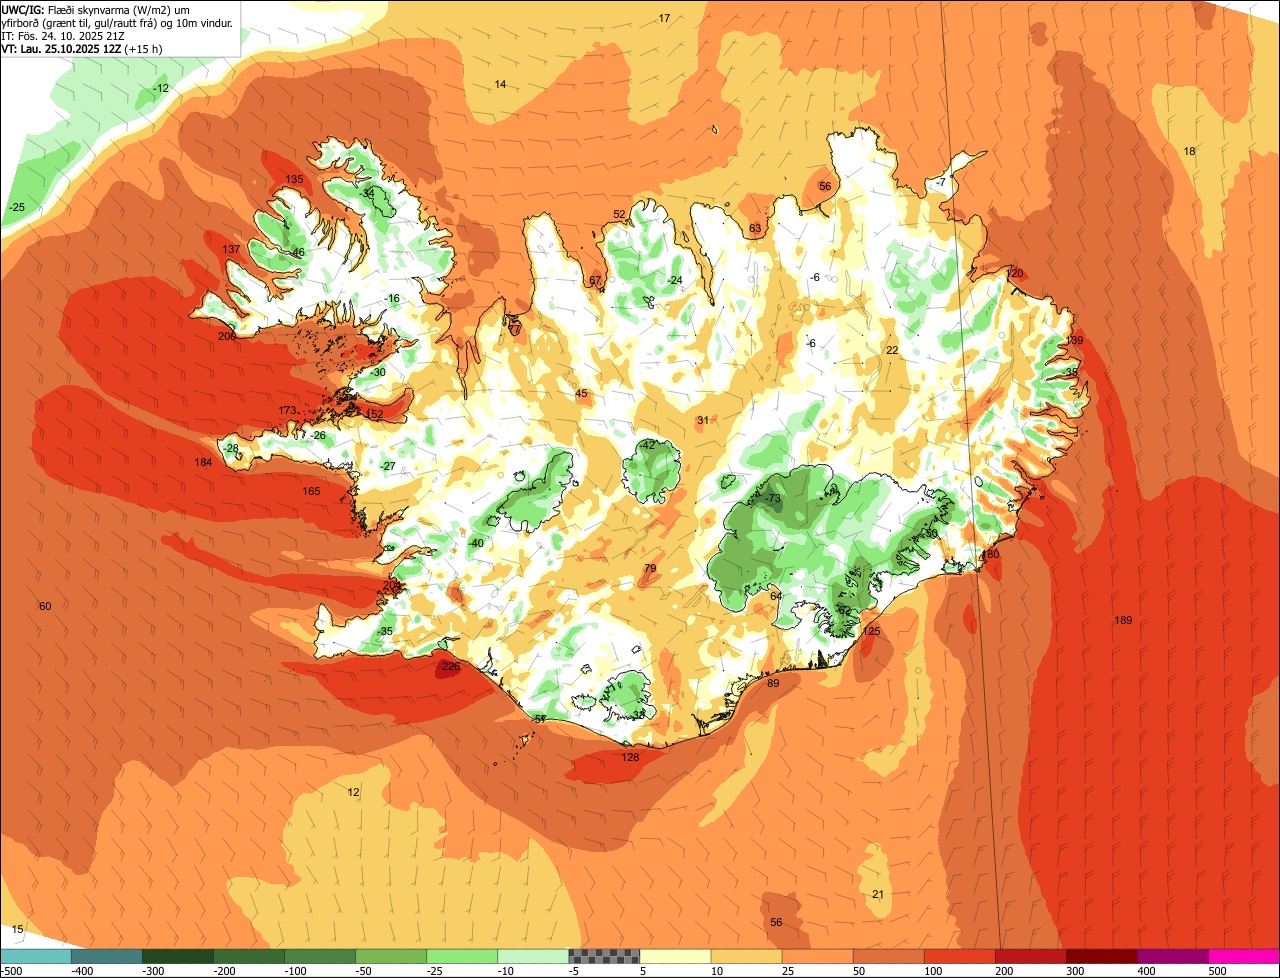This screenshot has height=978, width=1280.
Task: Select the pale green swatch between -10 and -5
Action: 533,956
